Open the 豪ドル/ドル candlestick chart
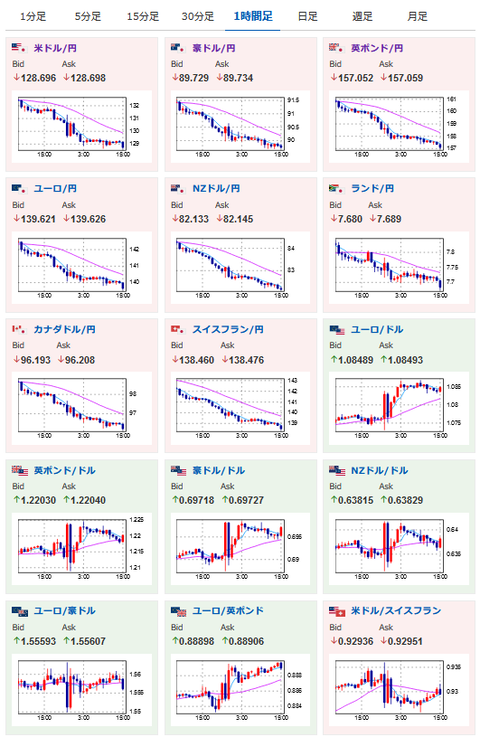The image size is (480, 737). click(240, 550)
